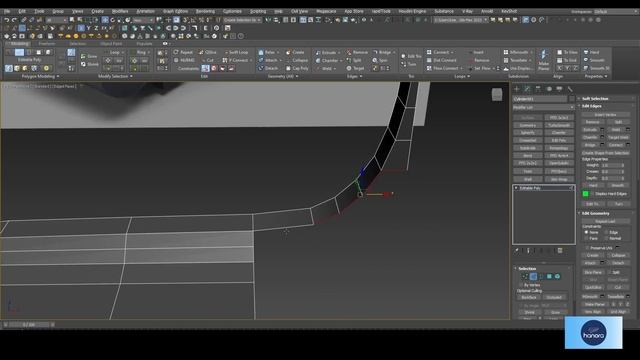Screen dimensions: 640x360
Task: Select the Face constraint radio button
Action: click(x=587, y=238)
